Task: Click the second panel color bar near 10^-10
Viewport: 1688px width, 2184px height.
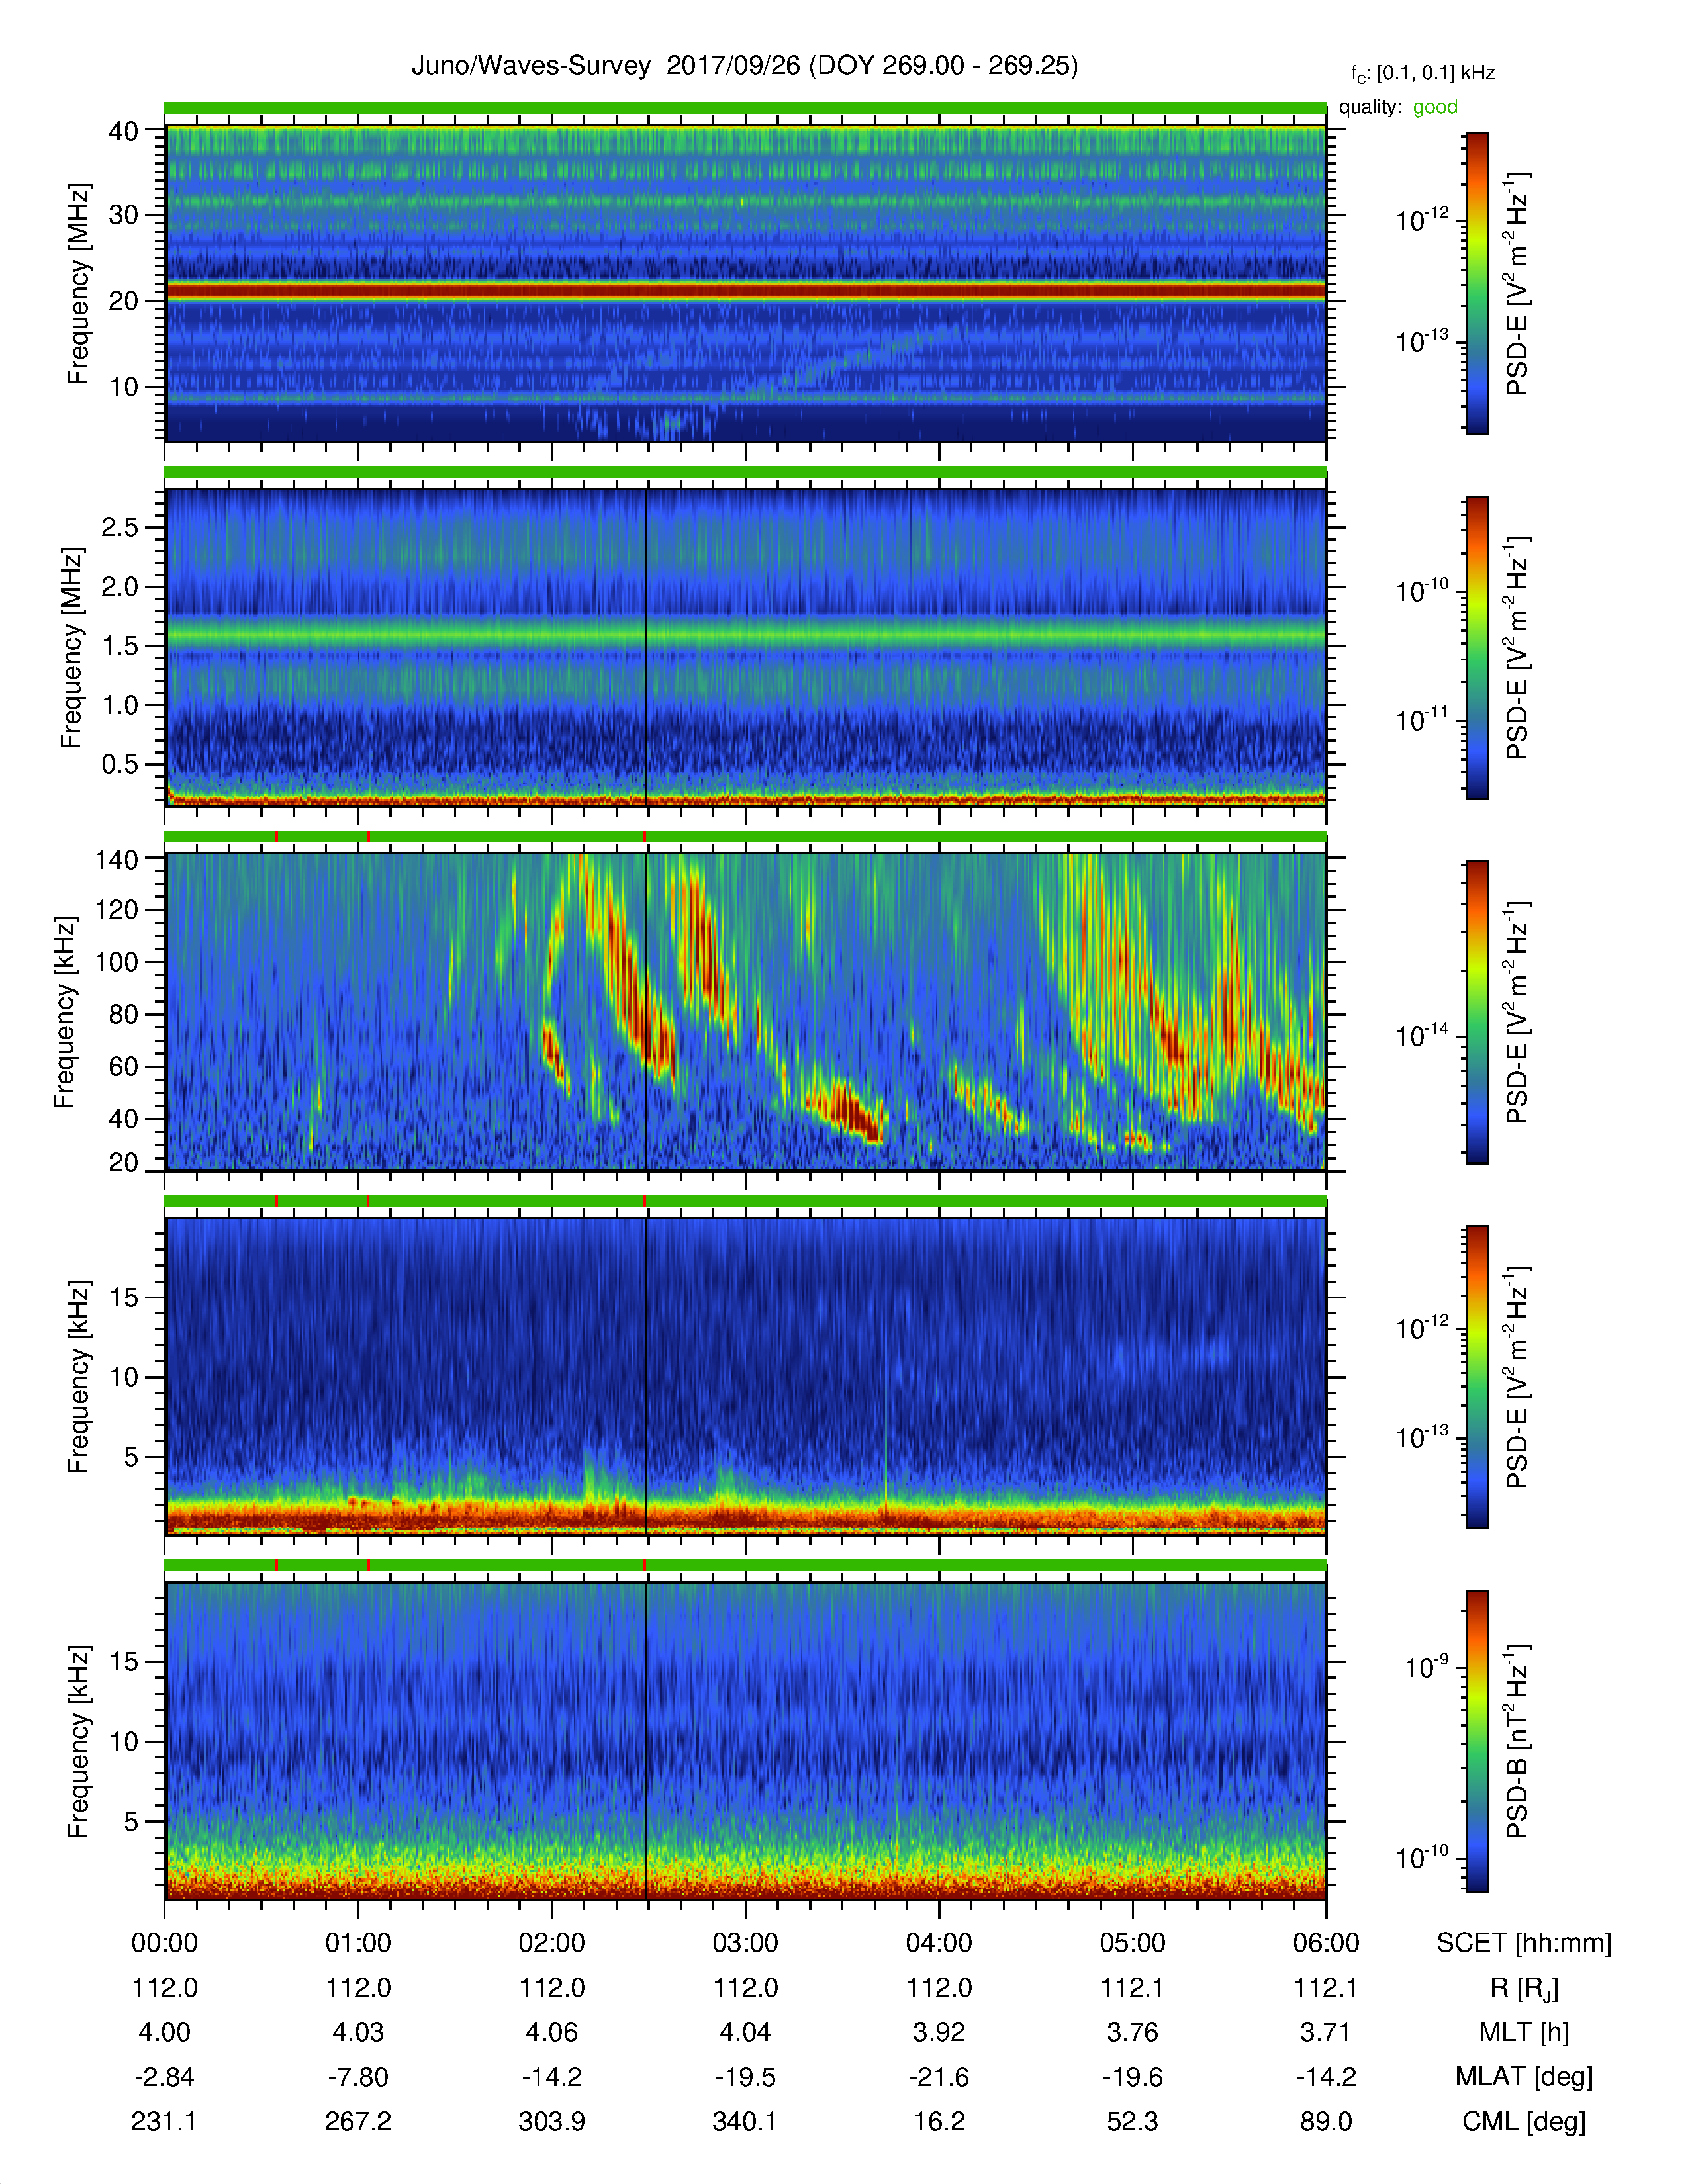Action: [1476, 592]
